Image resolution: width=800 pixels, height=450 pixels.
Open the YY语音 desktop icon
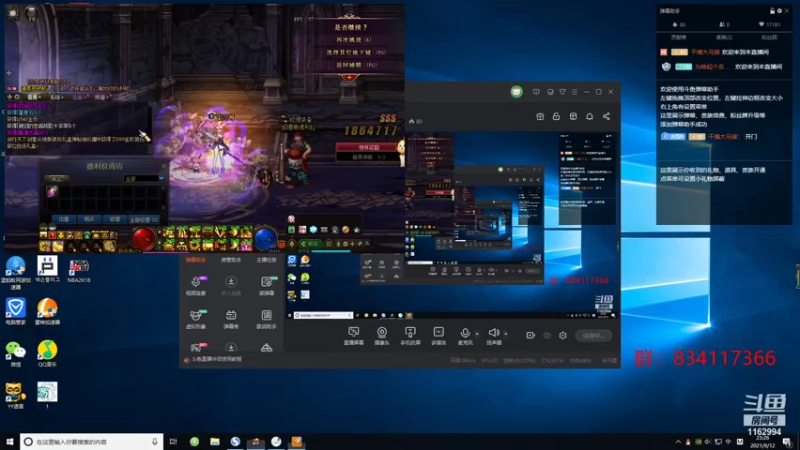[15, 396]
